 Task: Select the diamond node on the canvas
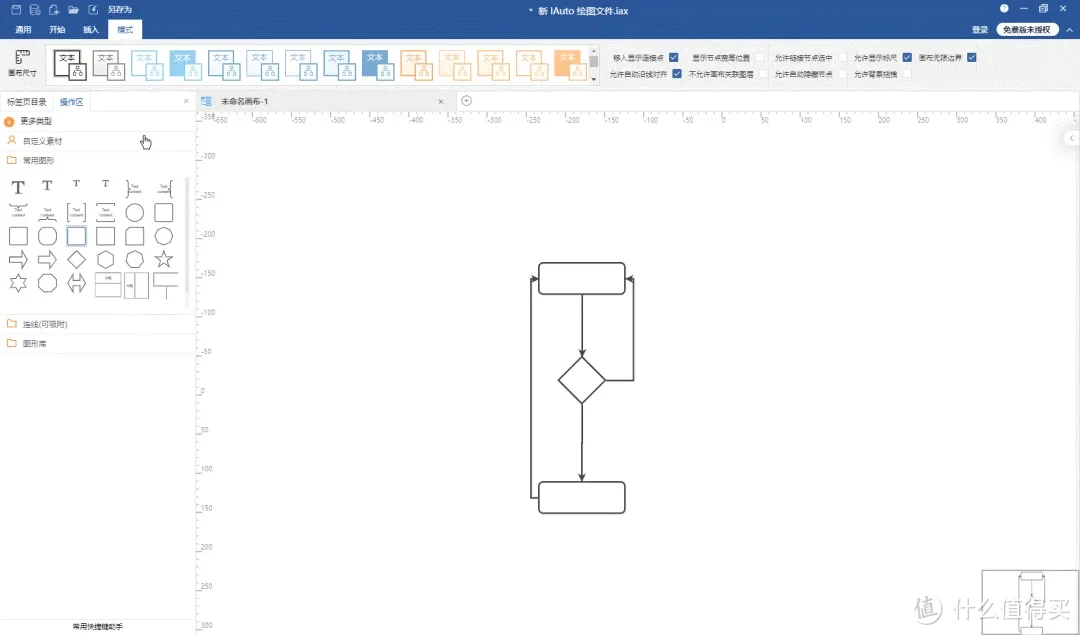[x=581, y=379]
